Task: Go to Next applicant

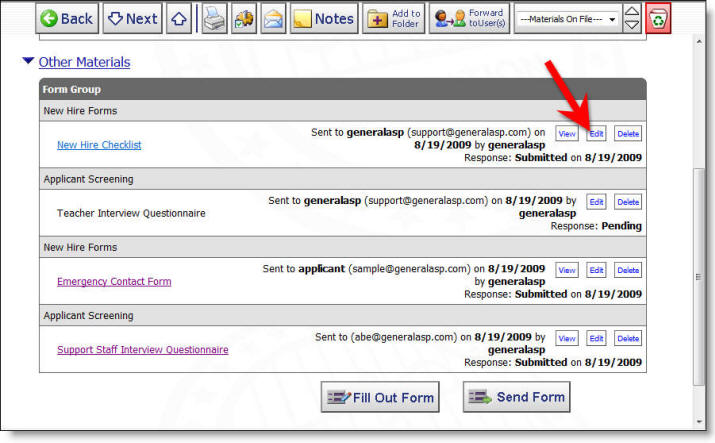Action: 132,18
